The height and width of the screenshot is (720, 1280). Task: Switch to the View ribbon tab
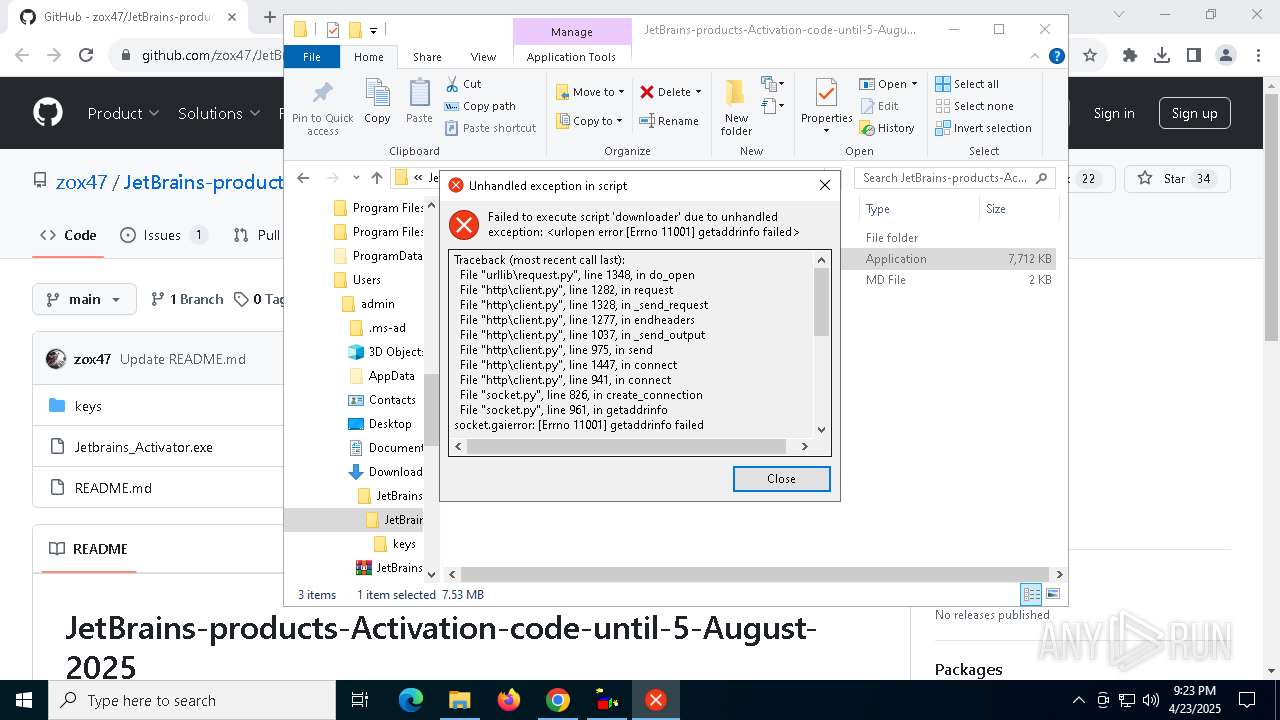pos(483,57)
